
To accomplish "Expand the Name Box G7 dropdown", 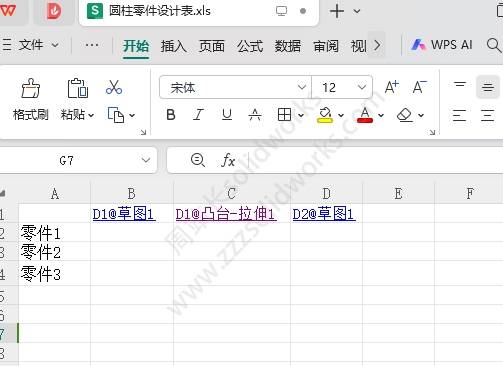I will coord(146,160).
